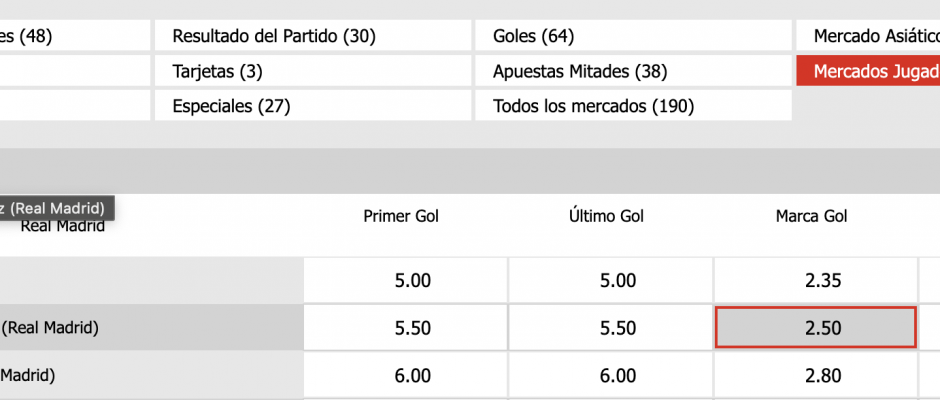This screenshot has height=400, width=940.
Task: Deselect the highlighted 2.50 Marca Gol odds
Action: pos(815,328)
